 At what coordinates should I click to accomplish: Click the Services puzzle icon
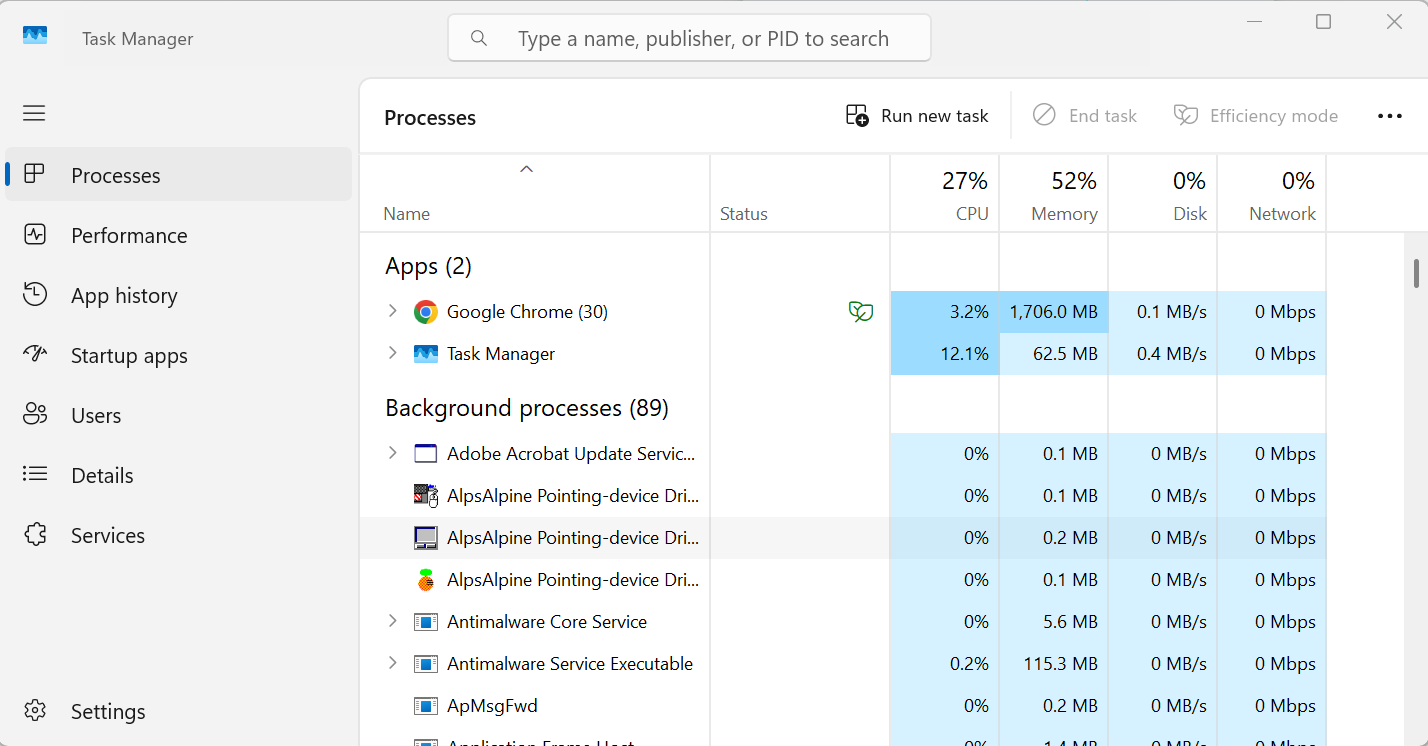point(35,535)
